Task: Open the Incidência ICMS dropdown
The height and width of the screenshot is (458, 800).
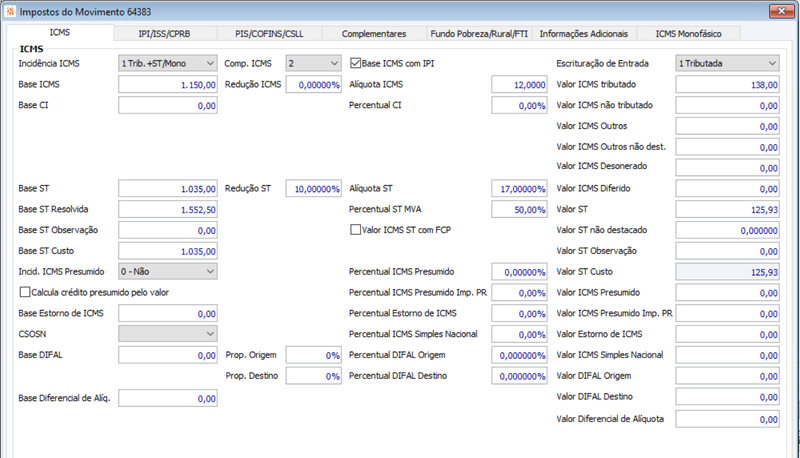Action: tap(168, 63)
